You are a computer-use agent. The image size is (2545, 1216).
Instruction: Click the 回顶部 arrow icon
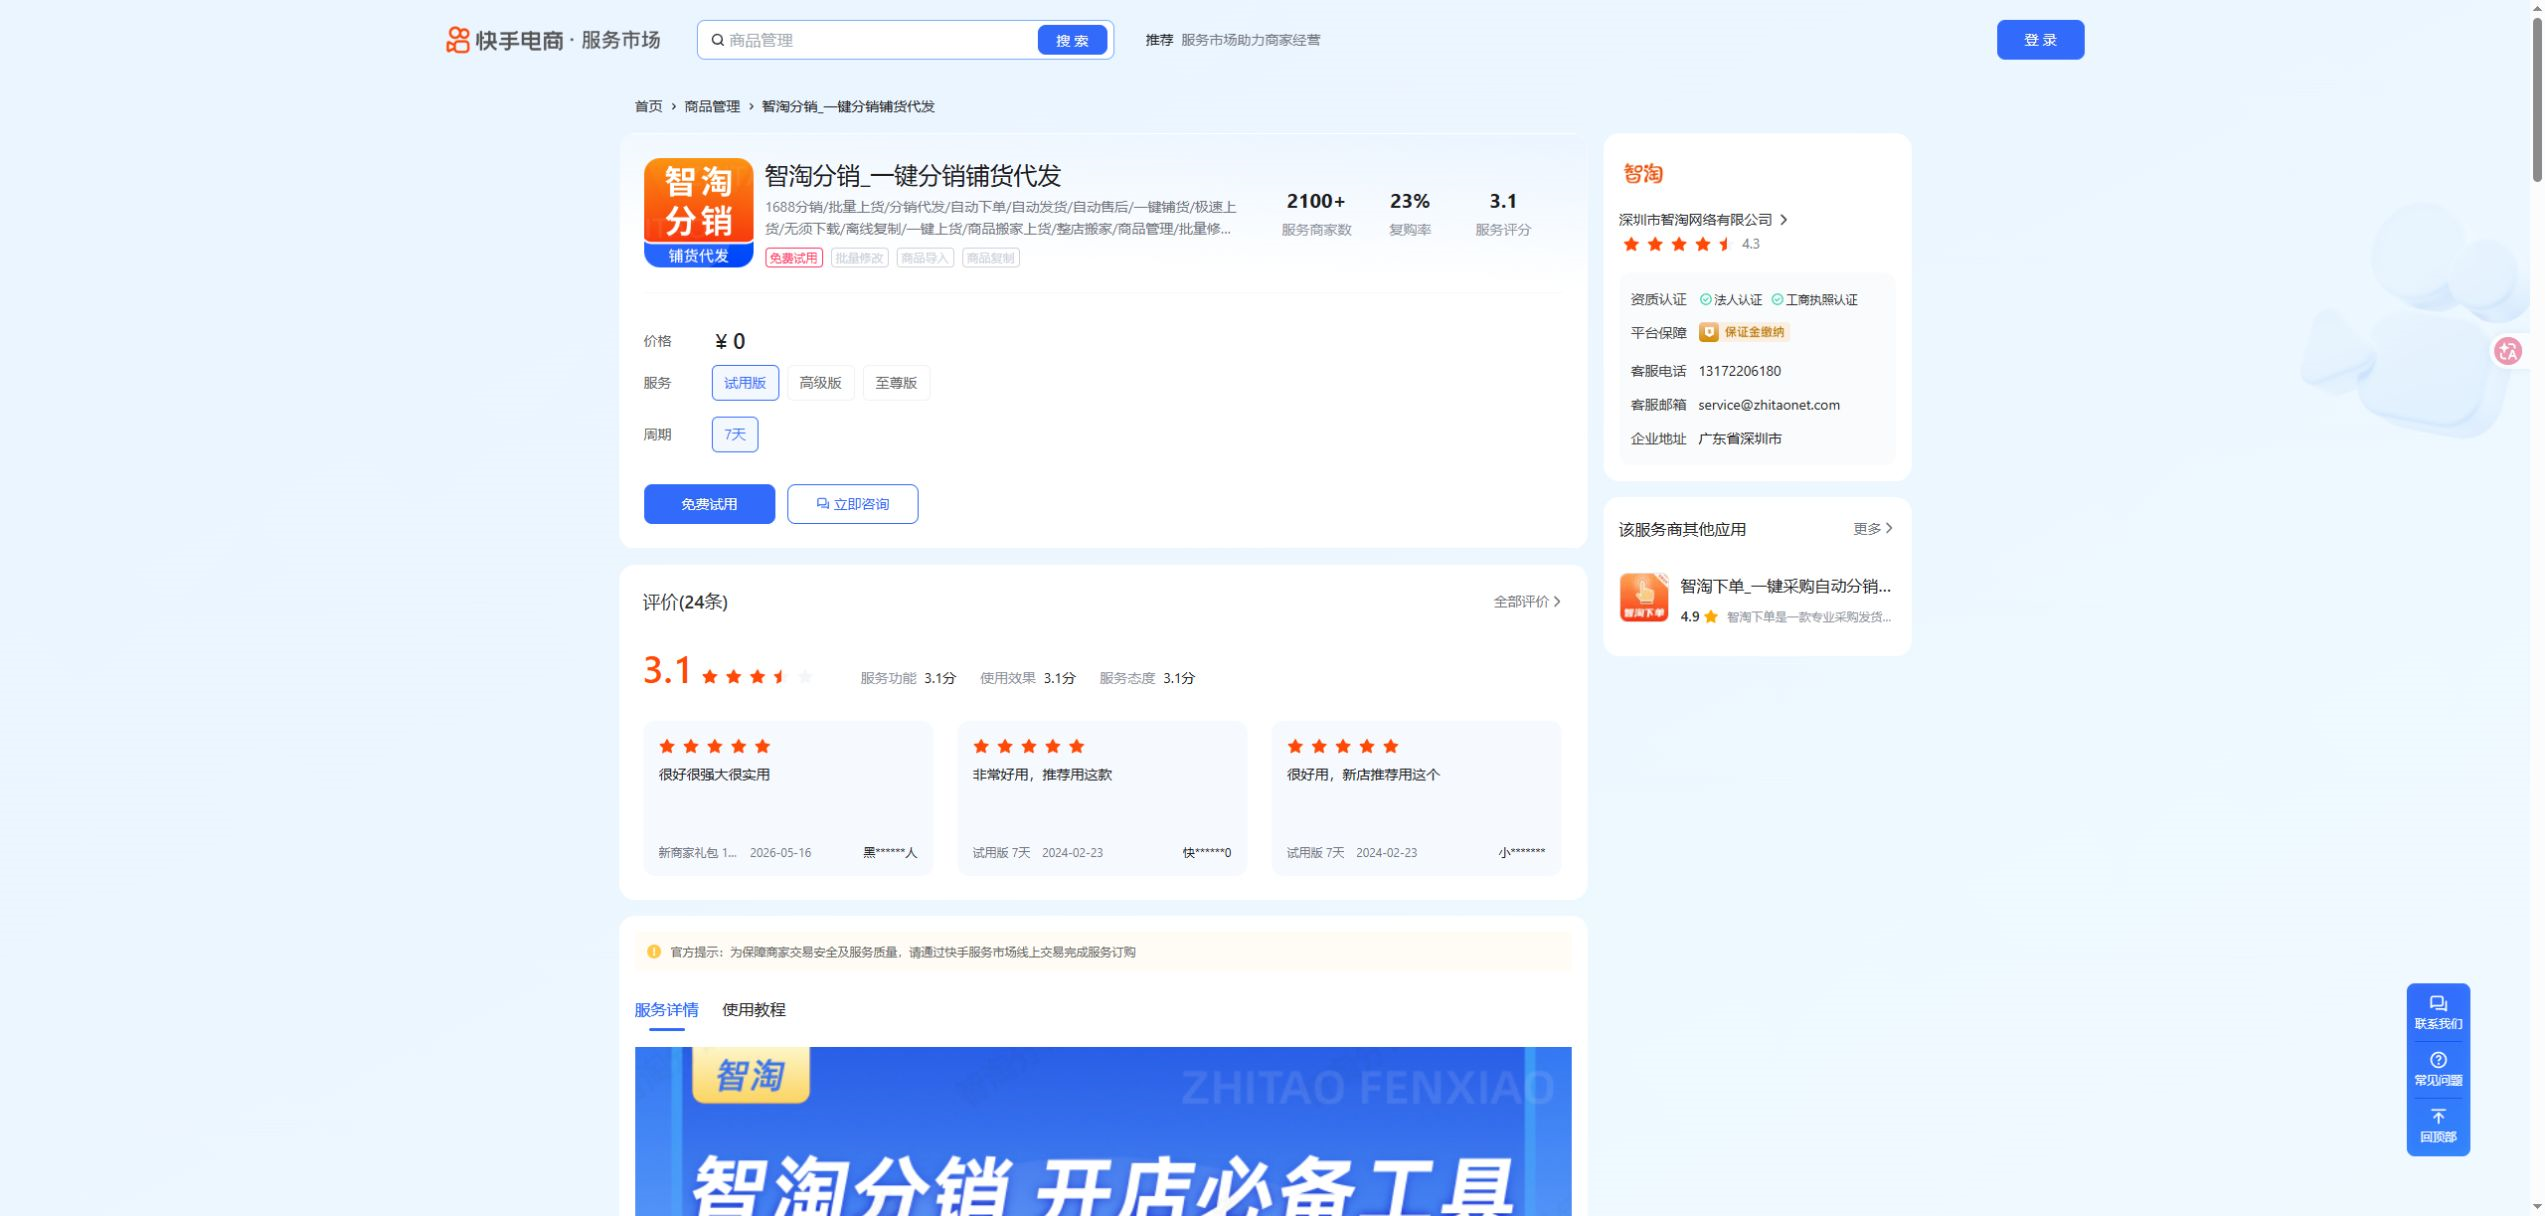(2437, 1116)
